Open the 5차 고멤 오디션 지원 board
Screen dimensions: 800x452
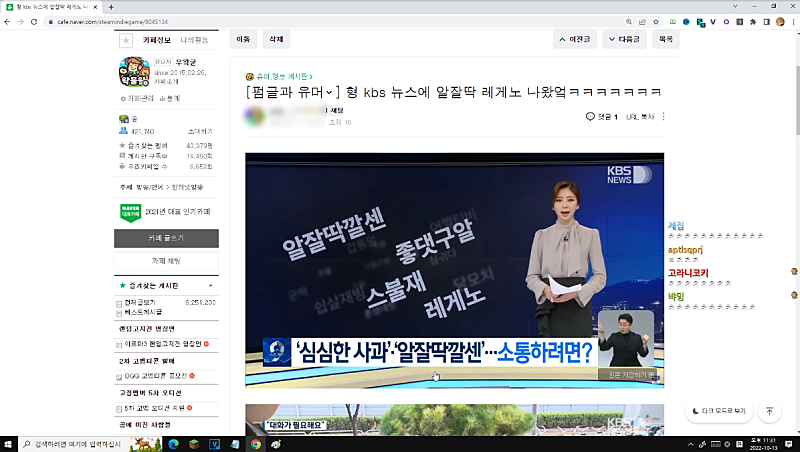[x=155, y=408]
